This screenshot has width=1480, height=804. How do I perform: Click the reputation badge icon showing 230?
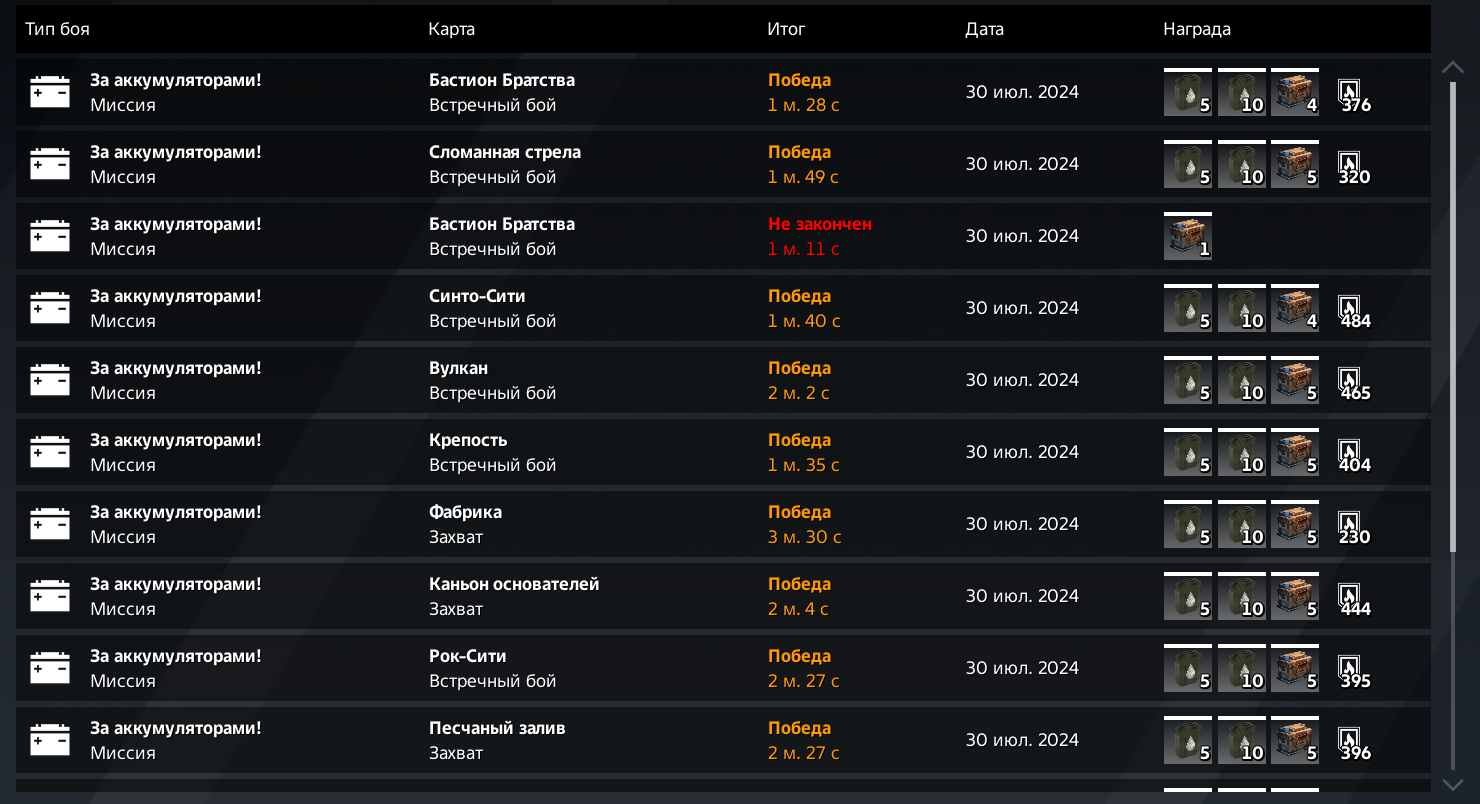1349,522
